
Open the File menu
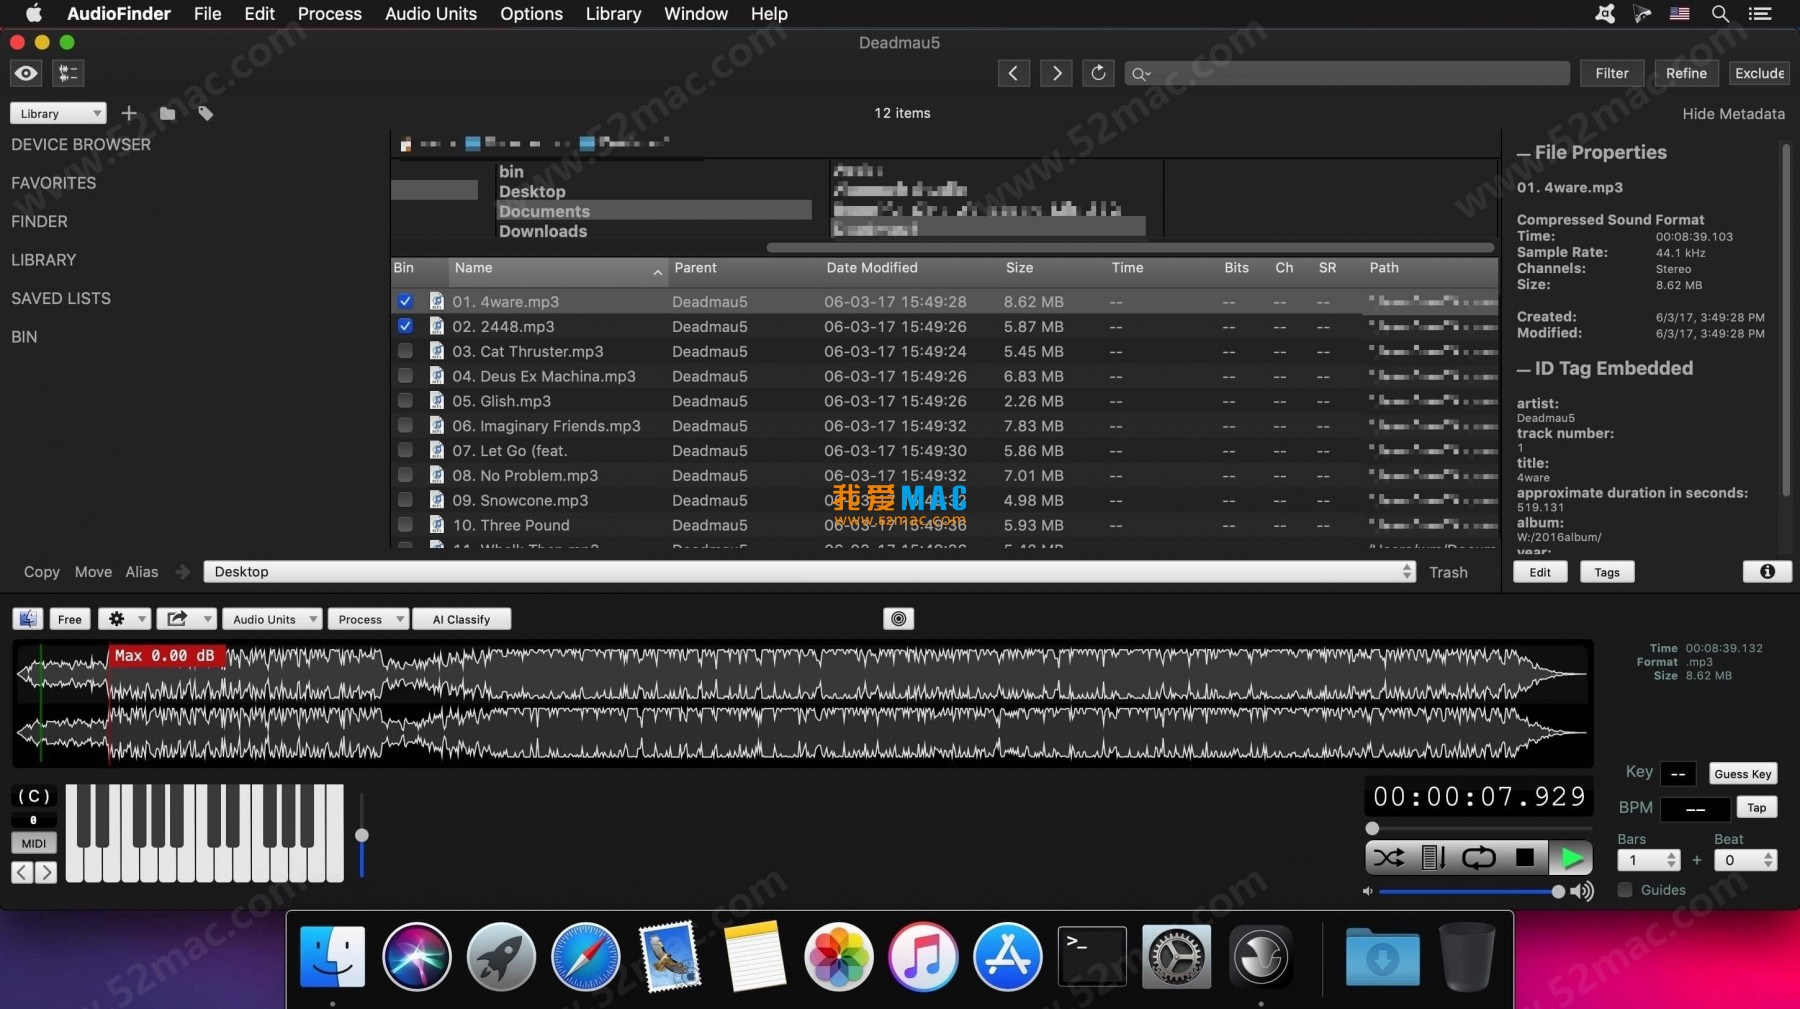[207, 14]
